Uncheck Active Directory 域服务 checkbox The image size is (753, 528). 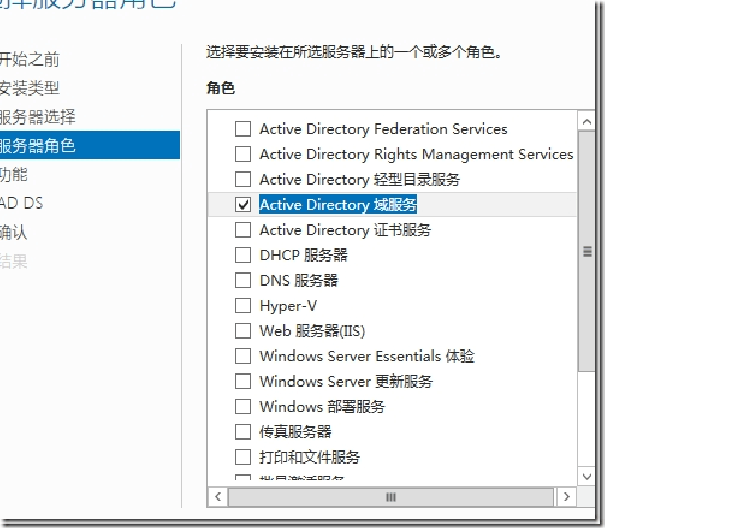point(242,205)
